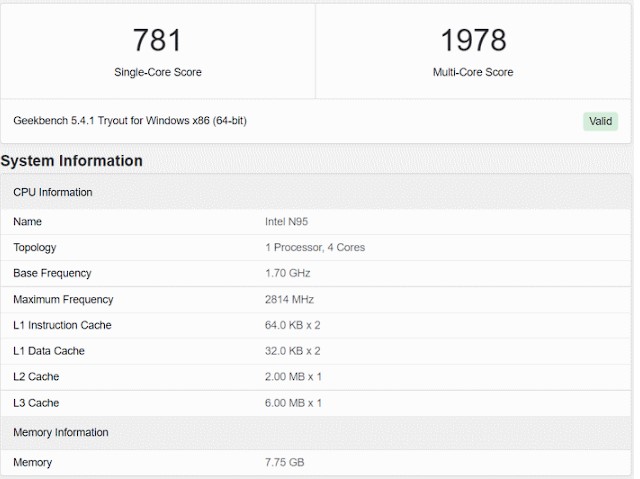The width and height of the screenshot is (640, 479).
Task: Select the 2814 MHz value
Action: tap(290, 299)
